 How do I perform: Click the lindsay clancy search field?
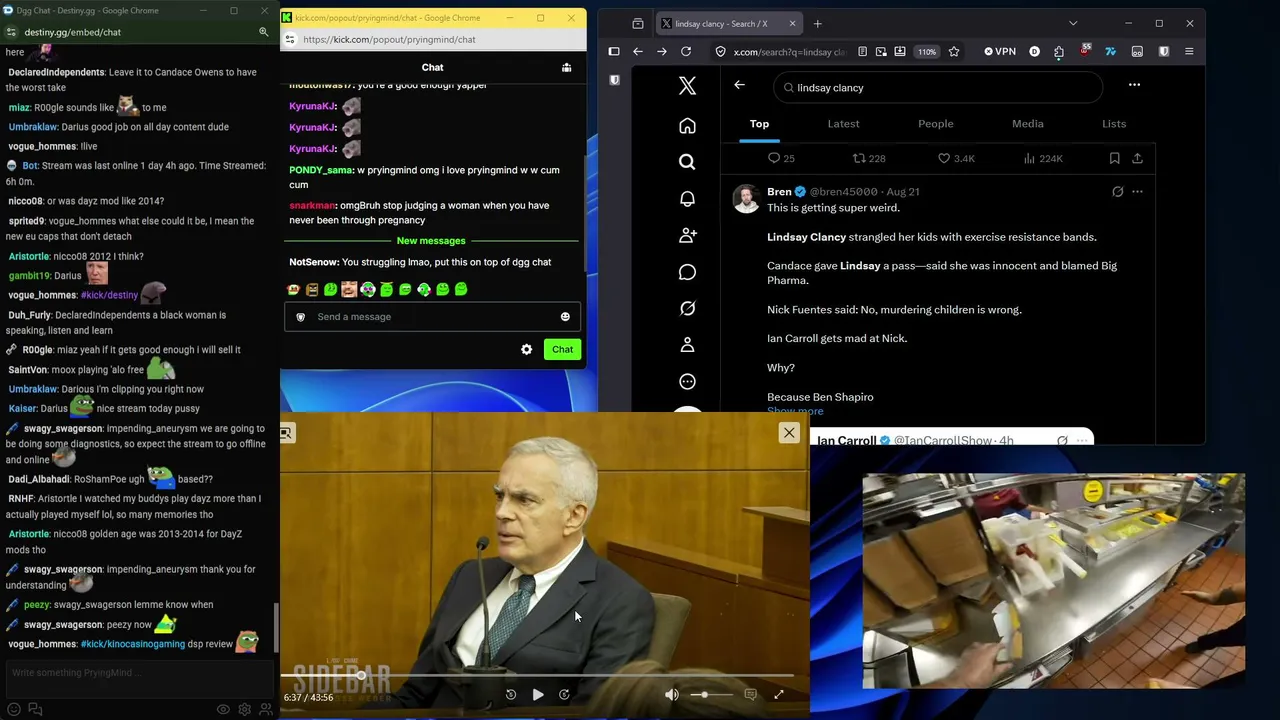tap(938, 88)
